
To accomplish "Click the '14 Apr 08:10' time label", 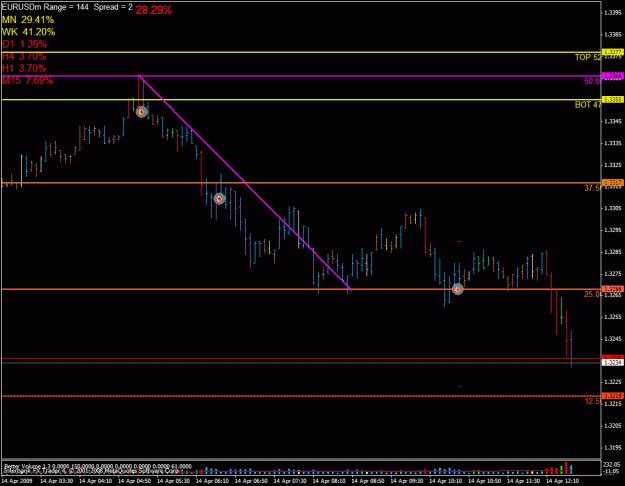I will click(x=329, y=481).
